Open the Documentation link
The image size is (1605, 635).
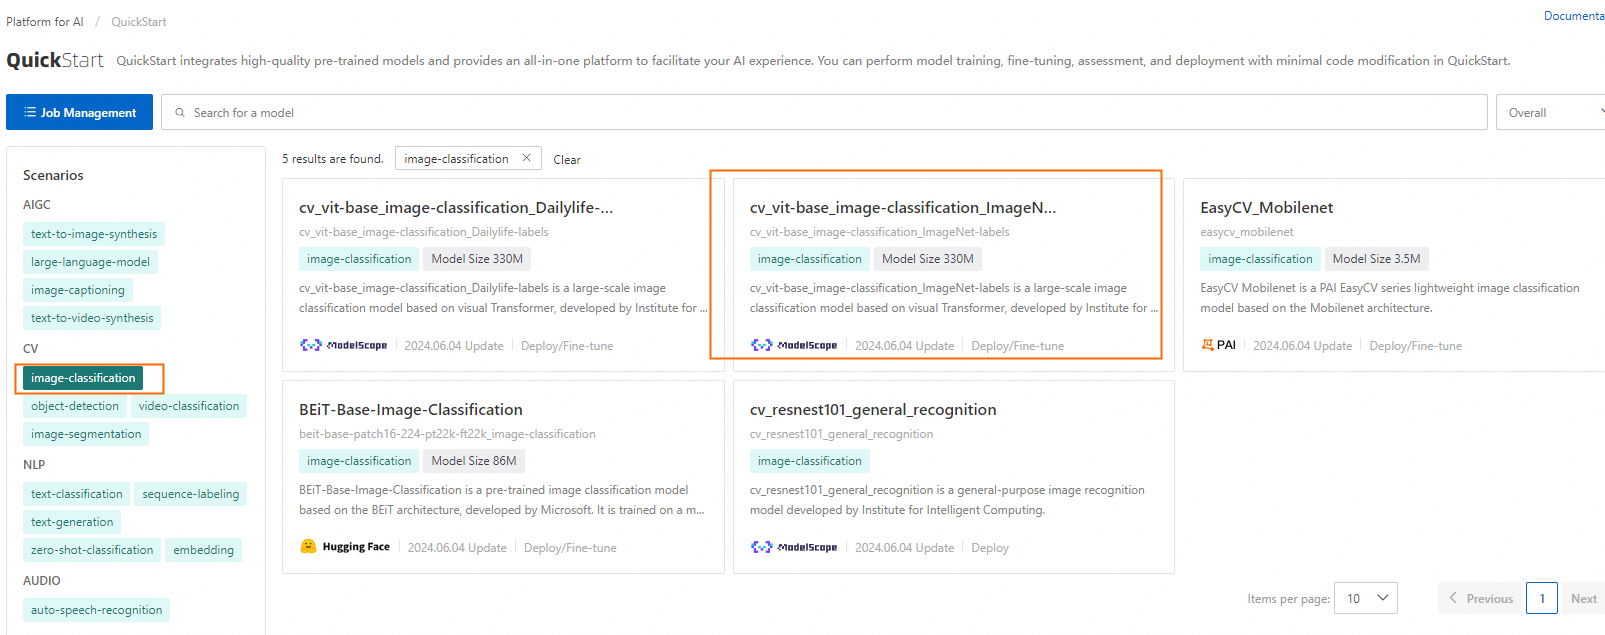click(x=1573, y=16)
